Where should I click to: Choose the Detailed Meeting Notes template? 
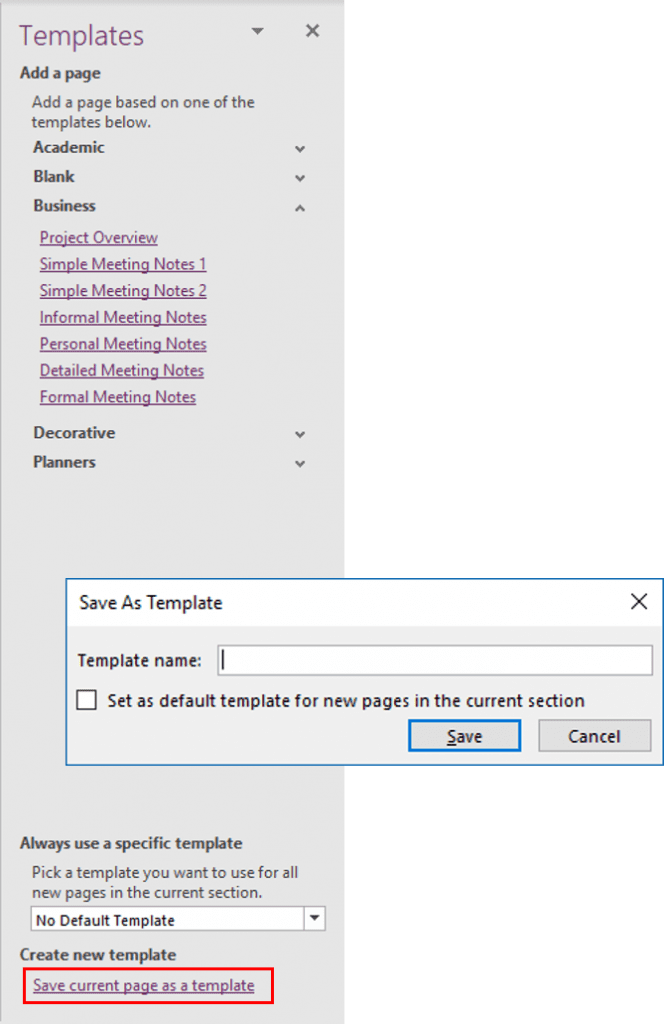tap(121, 370)
